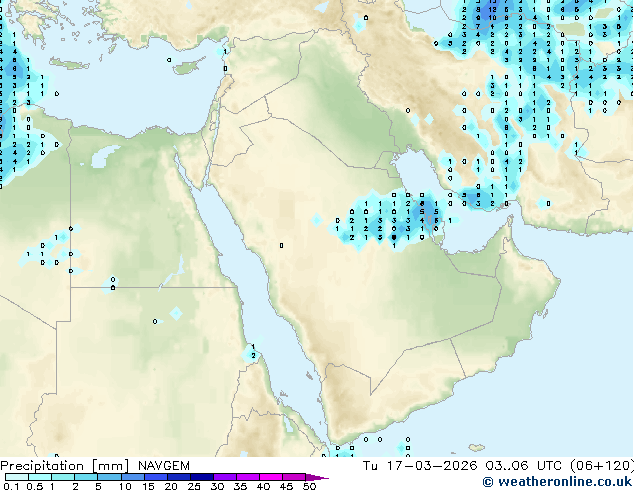Click the '12' precipitation value on the map
This screenshot has width=634, height=490.
click(x=492, y=9)
